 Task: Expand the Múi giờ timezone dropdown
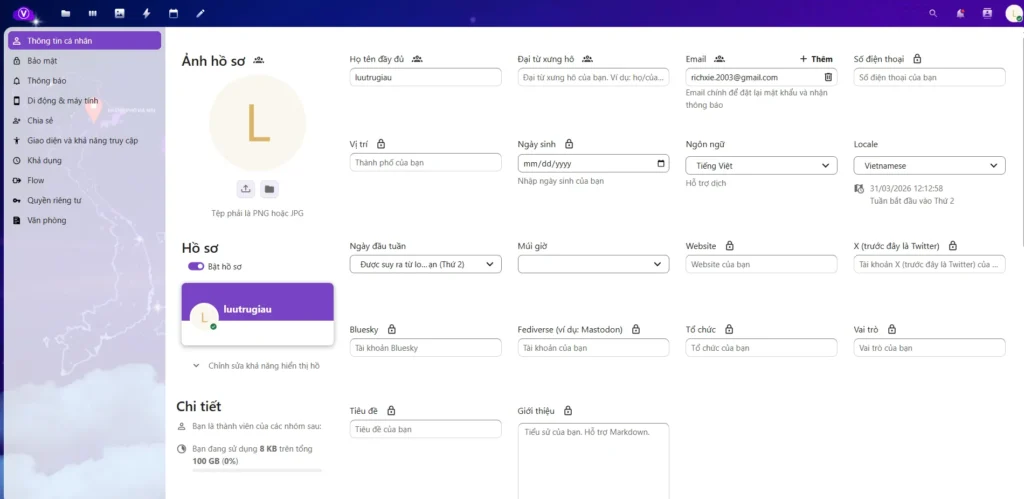tap(593, 264)
